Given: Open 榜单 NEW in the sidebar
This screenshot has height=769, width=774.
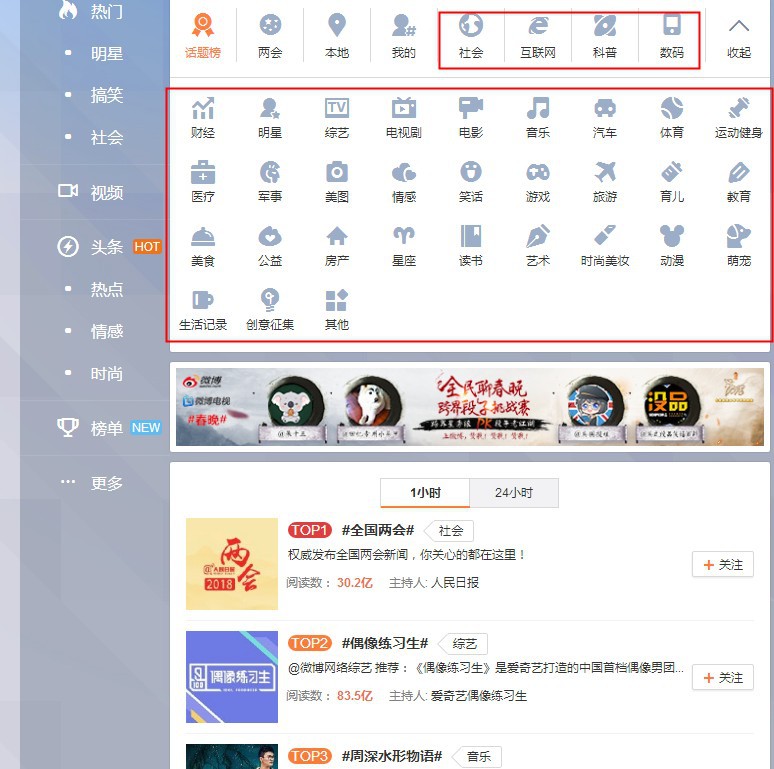Looking at the screenshot, I should 109,427.
